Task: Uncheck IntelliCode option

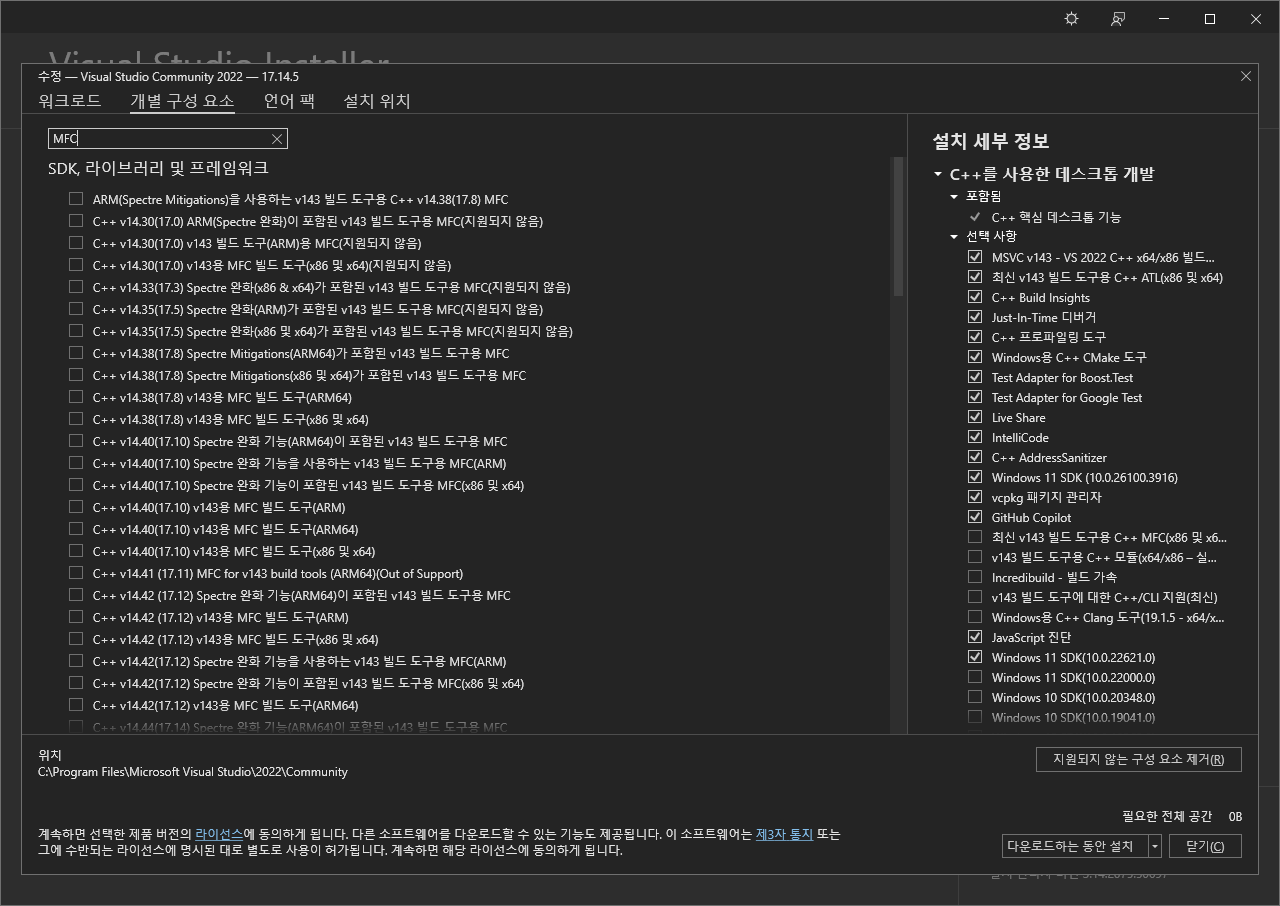Action: point(975,437)
